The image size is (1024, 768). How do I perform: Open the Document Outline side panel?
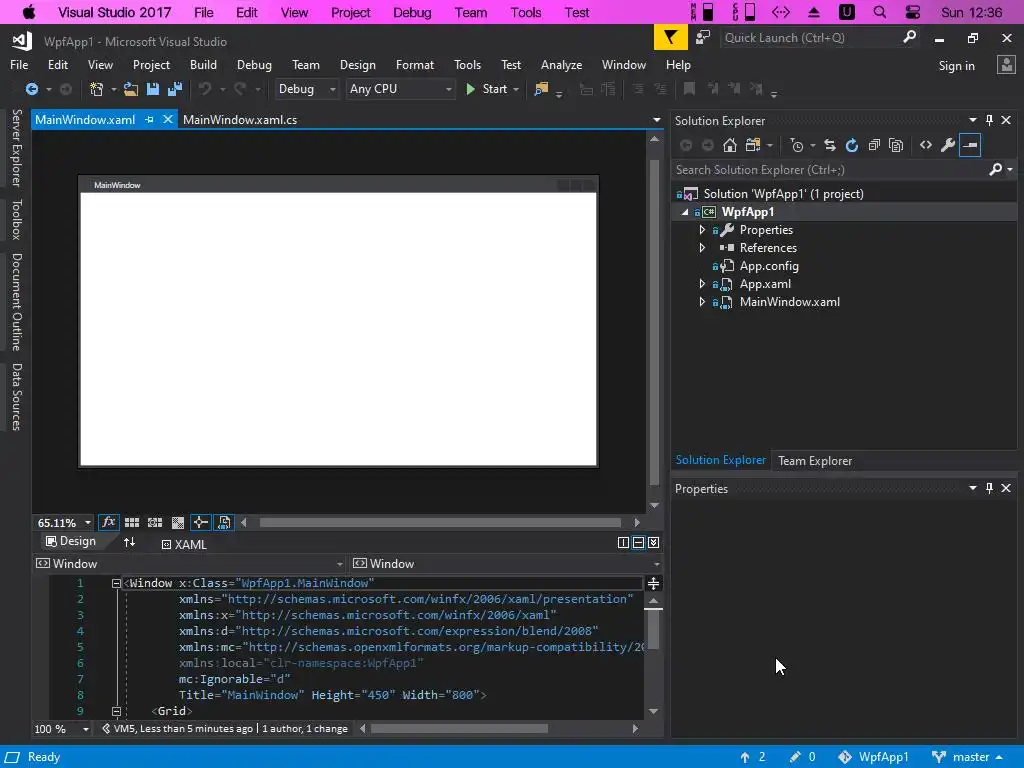click(17, 302)
